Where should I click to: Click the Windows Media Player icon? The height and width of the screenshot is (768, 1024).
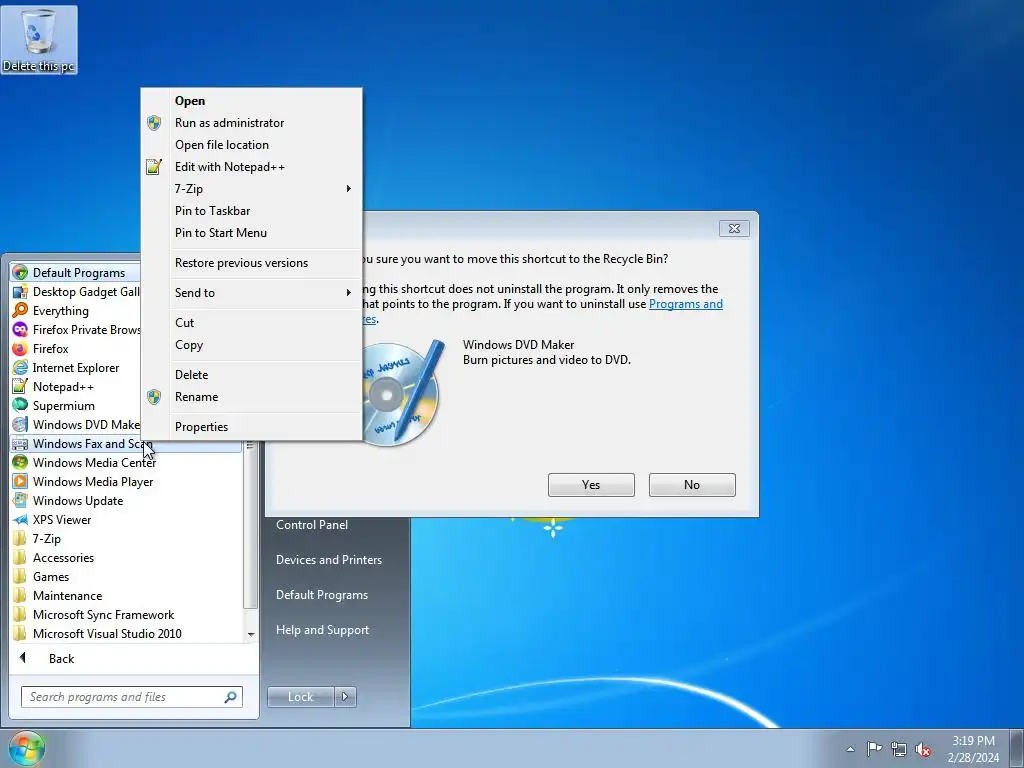pos(20,481)
